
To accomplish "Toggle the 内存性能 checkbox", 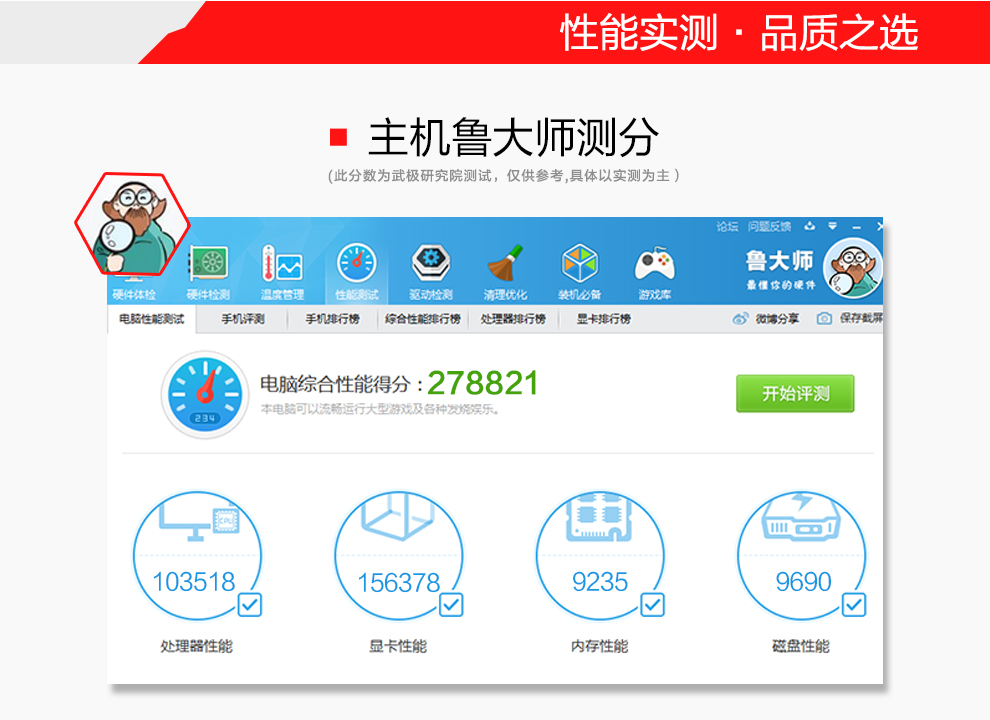I will coord(652,605).
